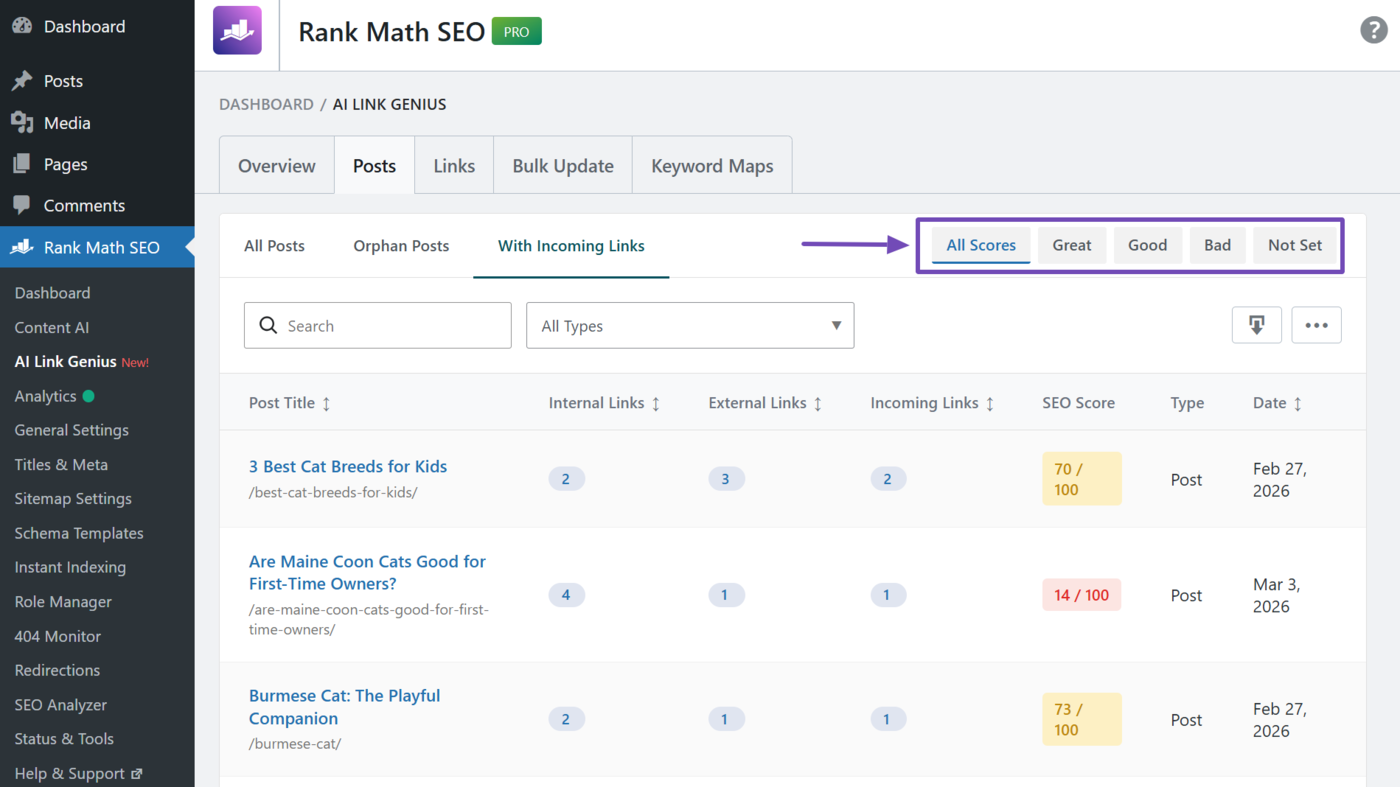This screenshot has height=787, width=1400.
Task: Open '3 Best Cat Breeds for Kids' post
Action: pyautogui.click(x=348, y=466)
